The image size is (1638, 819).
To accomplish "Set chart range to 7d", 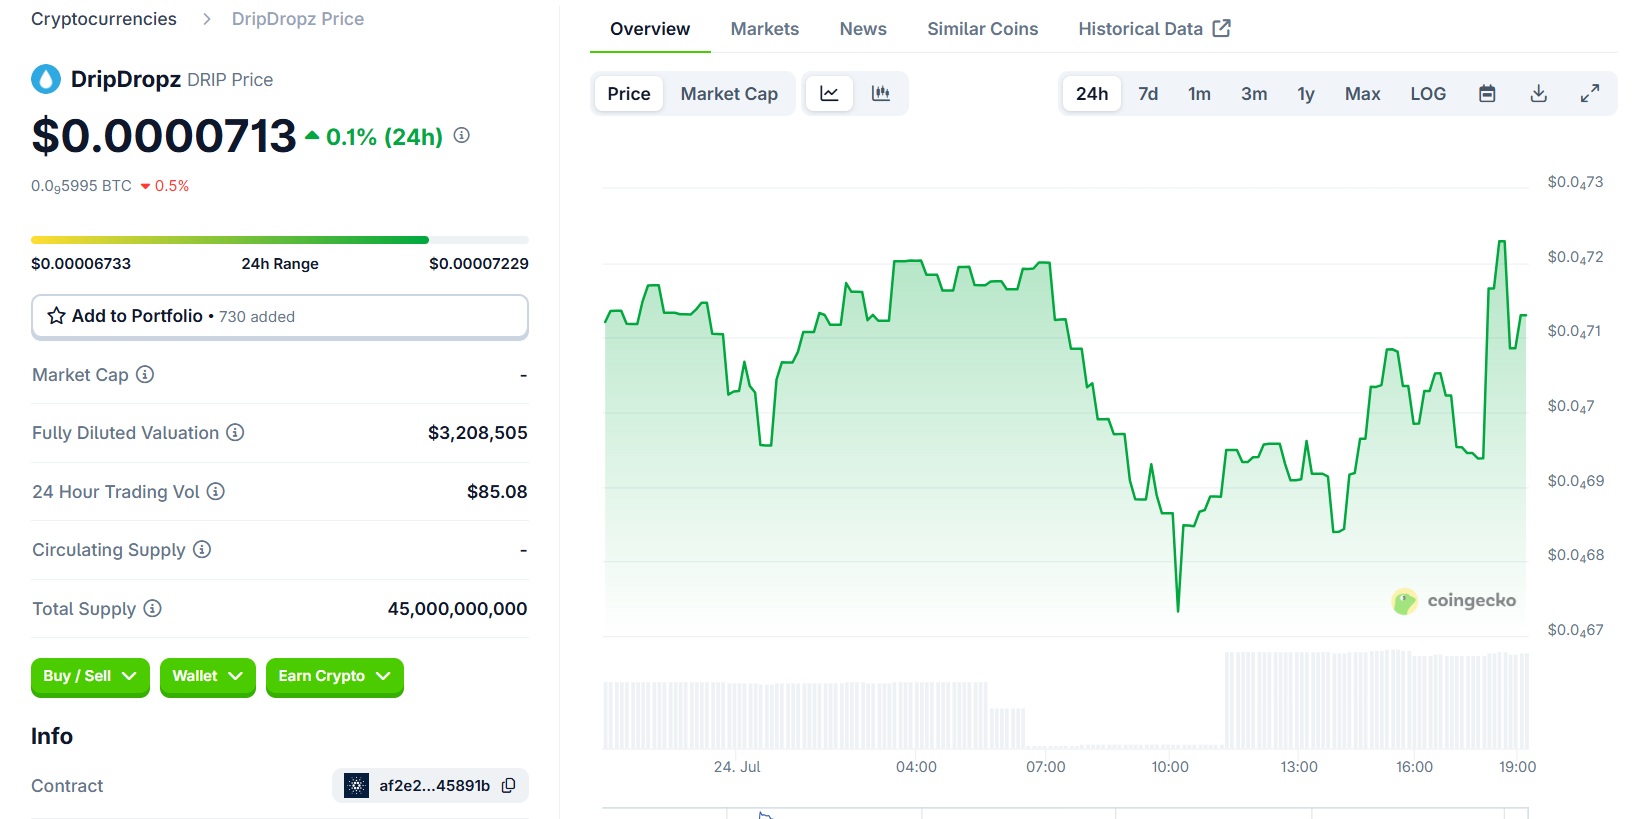I will [1148, 93].
